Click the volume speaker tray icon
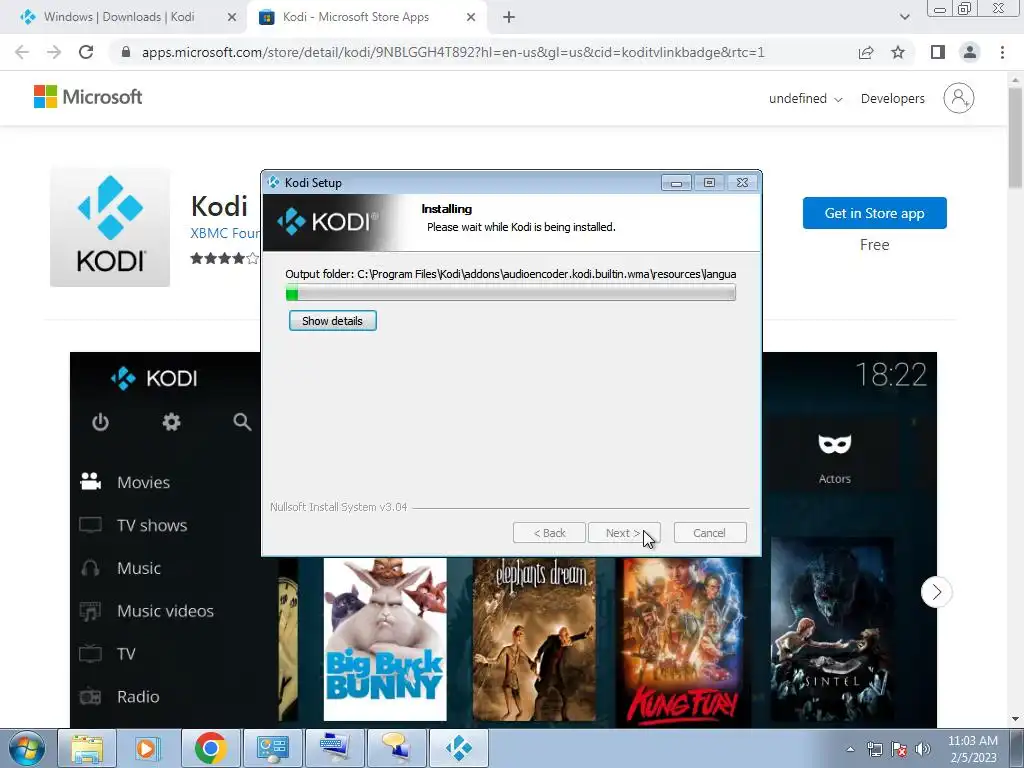 coord(923,749)
